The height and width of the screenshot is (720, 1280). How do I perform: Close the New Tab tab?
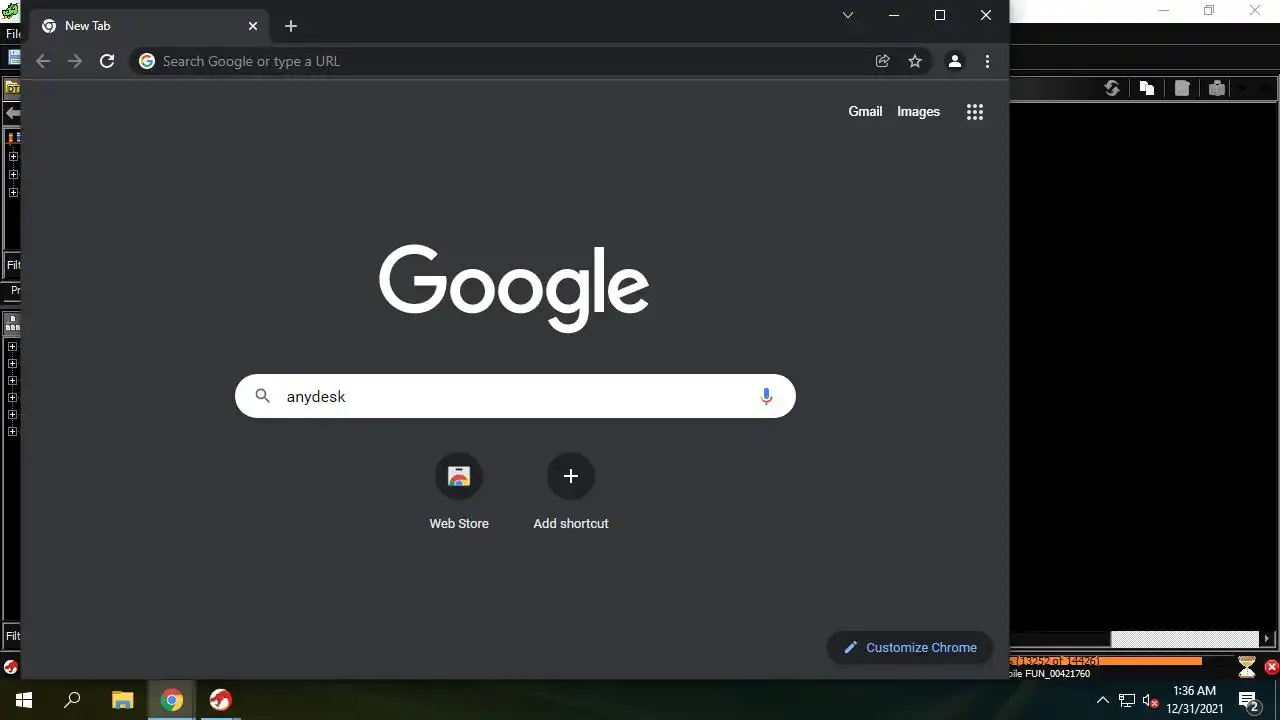tap(253, 26)
